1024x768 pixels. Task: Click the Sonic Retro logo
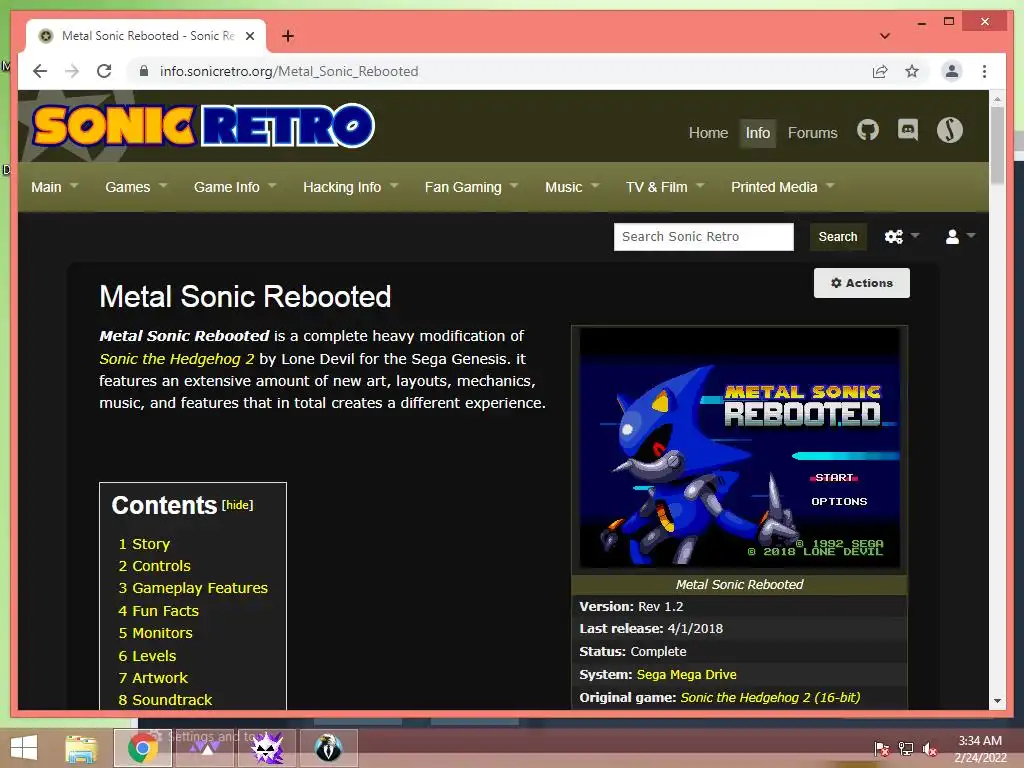[203, 126]
